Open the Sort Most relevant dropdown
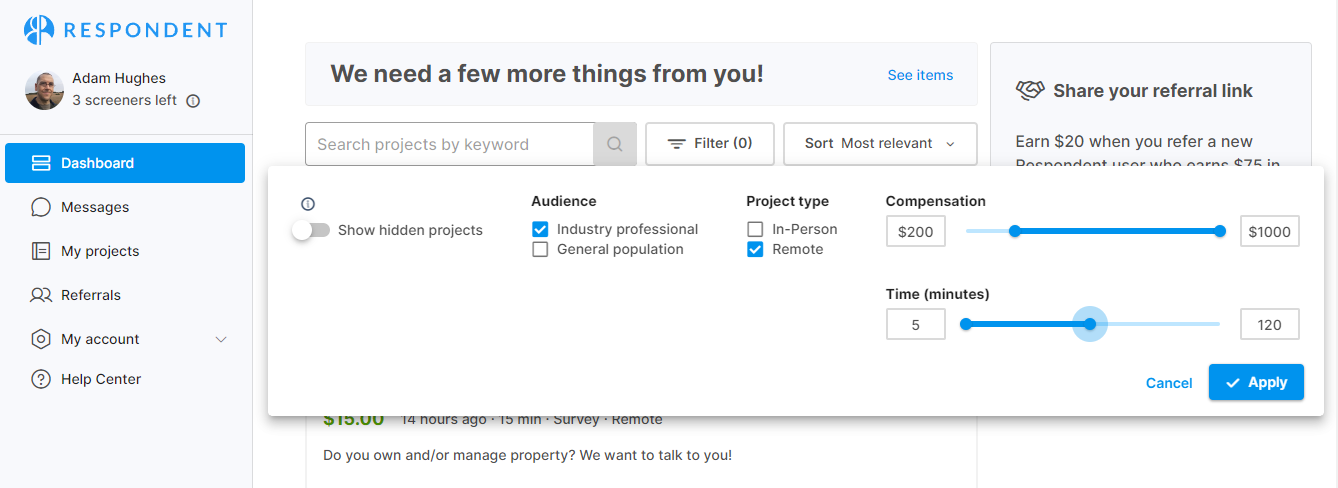 (880, 144)
